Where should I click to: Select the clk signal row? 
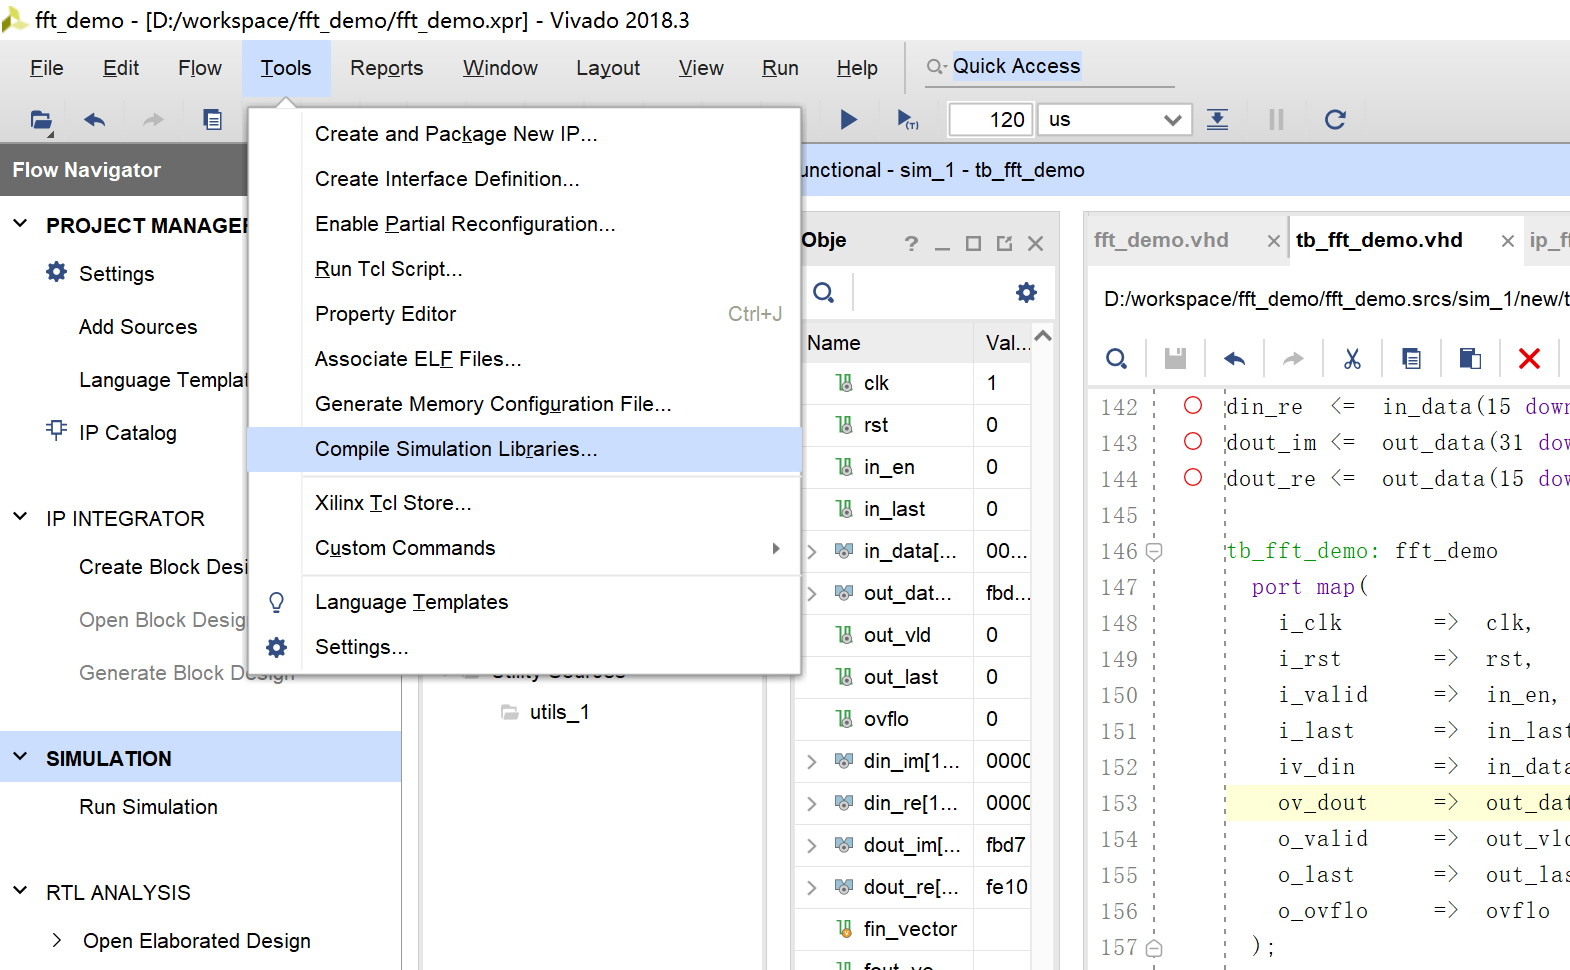click(x=912, y=383)
